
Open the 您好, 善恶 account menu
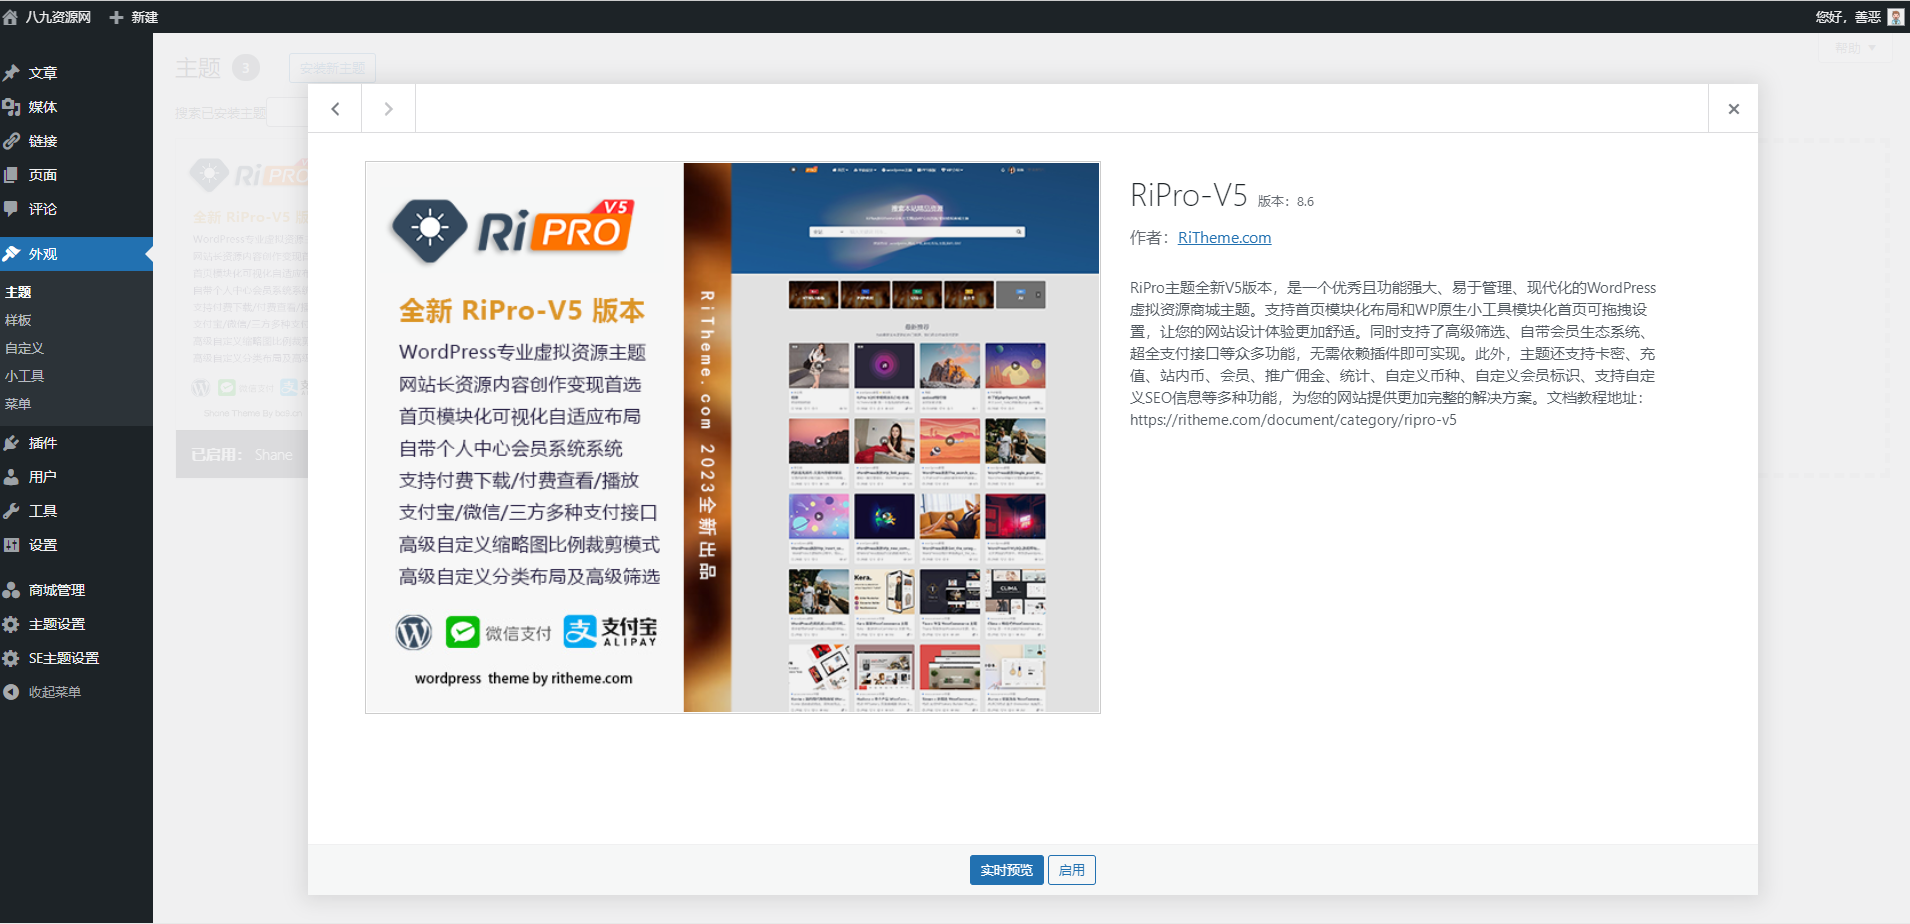click(x=1848, y=17)
